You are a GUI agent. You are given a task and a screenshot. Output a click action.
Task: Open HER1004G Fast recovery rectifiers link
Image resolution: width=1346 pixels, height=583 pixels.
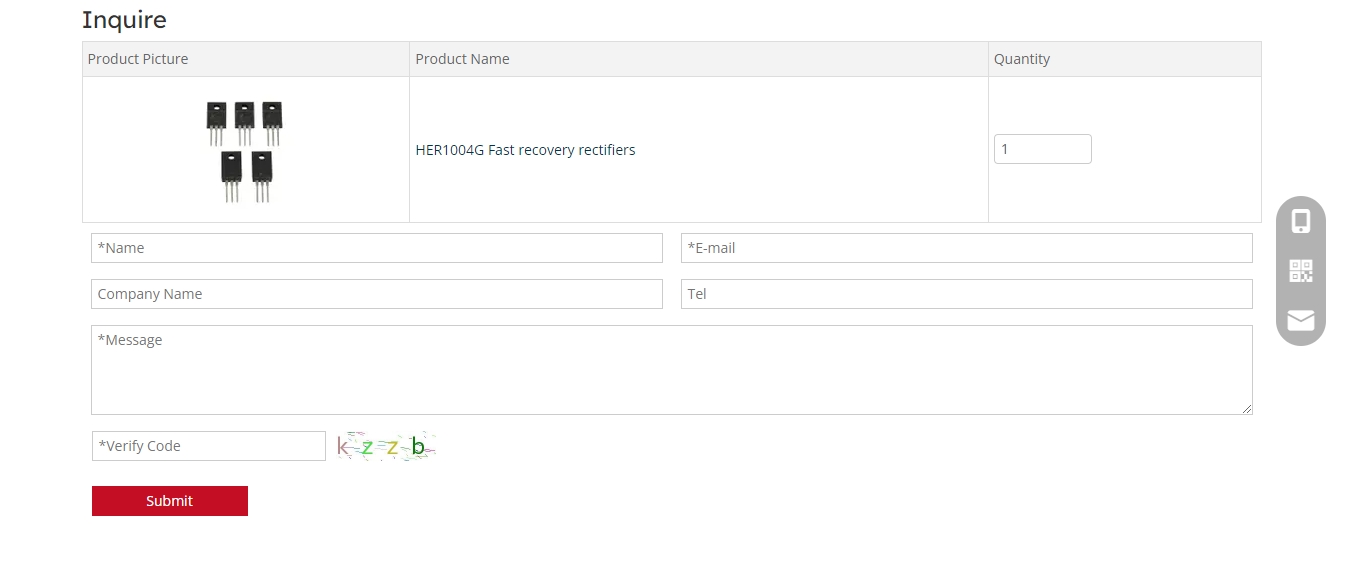pyautogui.click(x=525, y=150)
